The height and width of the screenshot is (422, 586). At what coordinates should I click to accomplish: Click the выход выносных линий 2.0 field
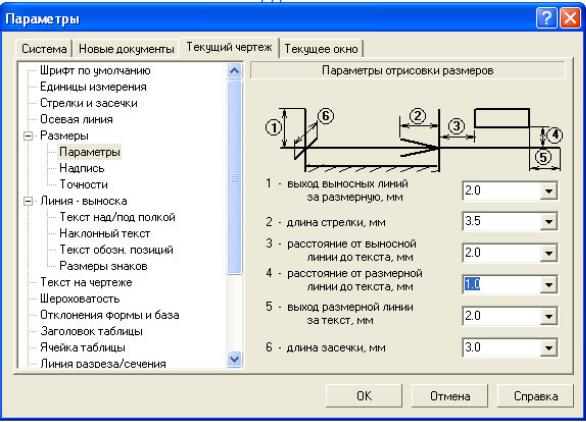coord(501,191)
